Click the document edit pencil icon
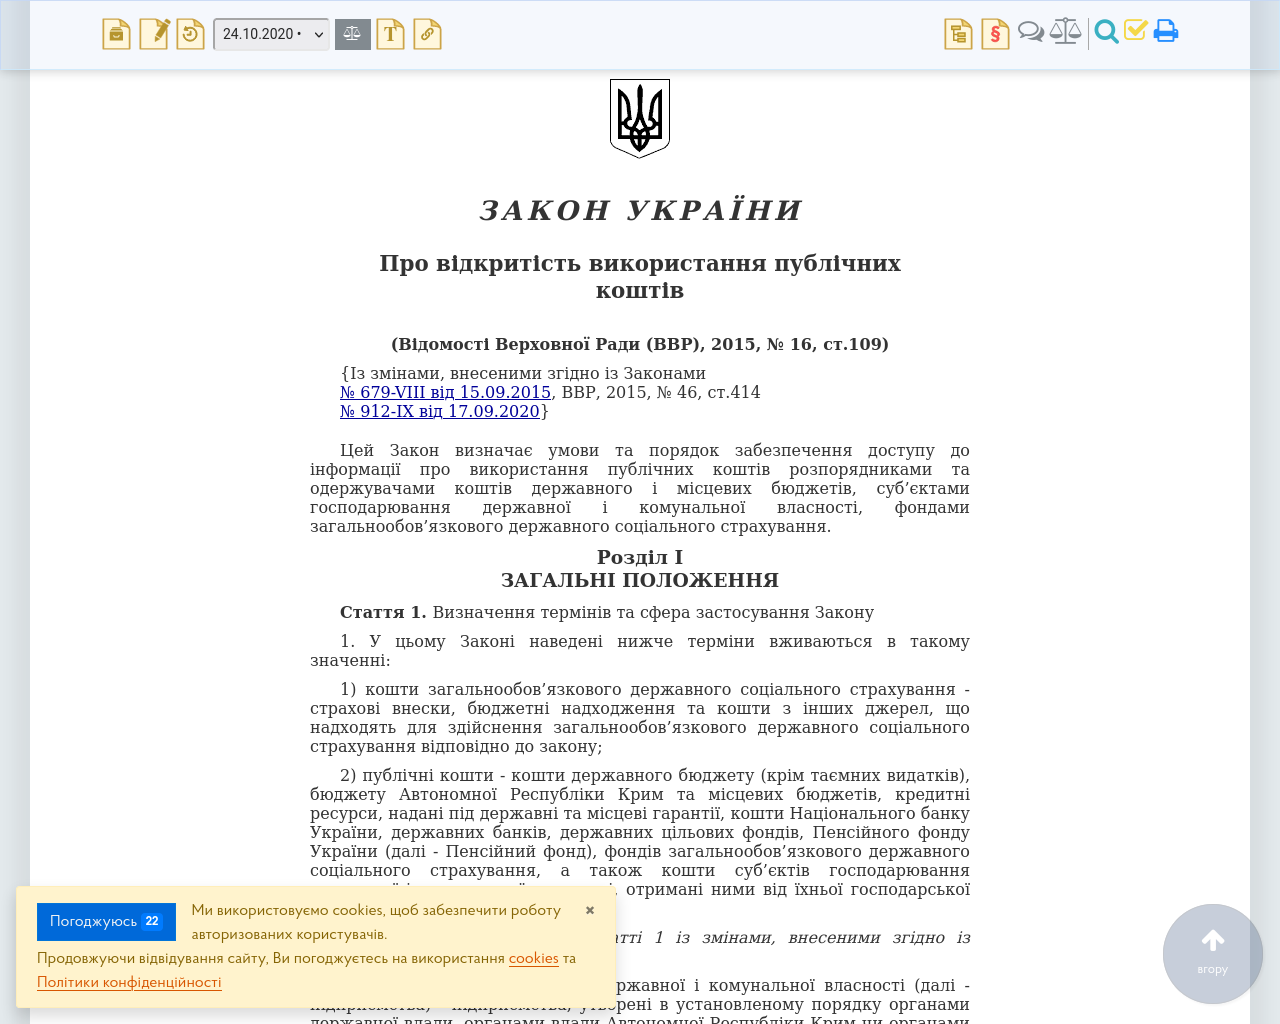This screenshot has height=1024, width=1280. tap(154, 34)
